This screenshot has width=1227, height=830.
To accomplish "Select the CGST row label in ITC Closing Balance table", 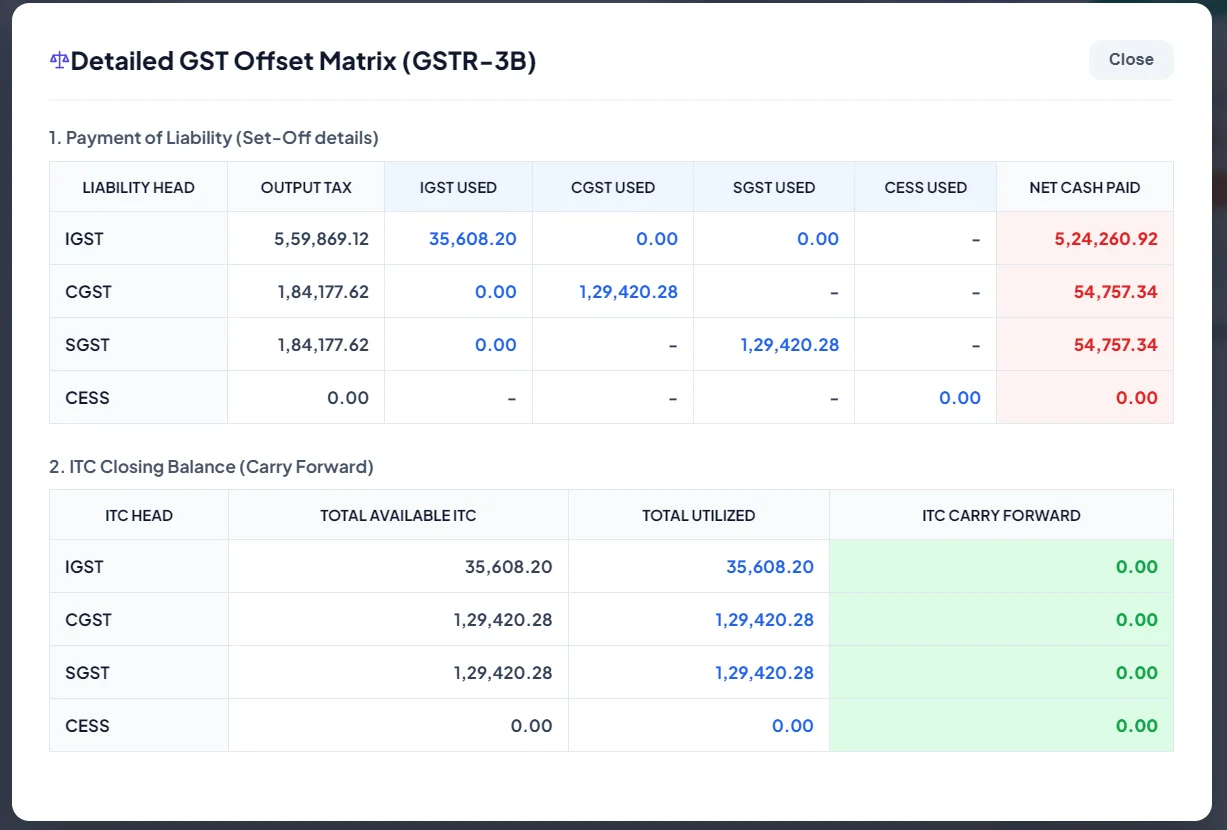I will [88, 620].
